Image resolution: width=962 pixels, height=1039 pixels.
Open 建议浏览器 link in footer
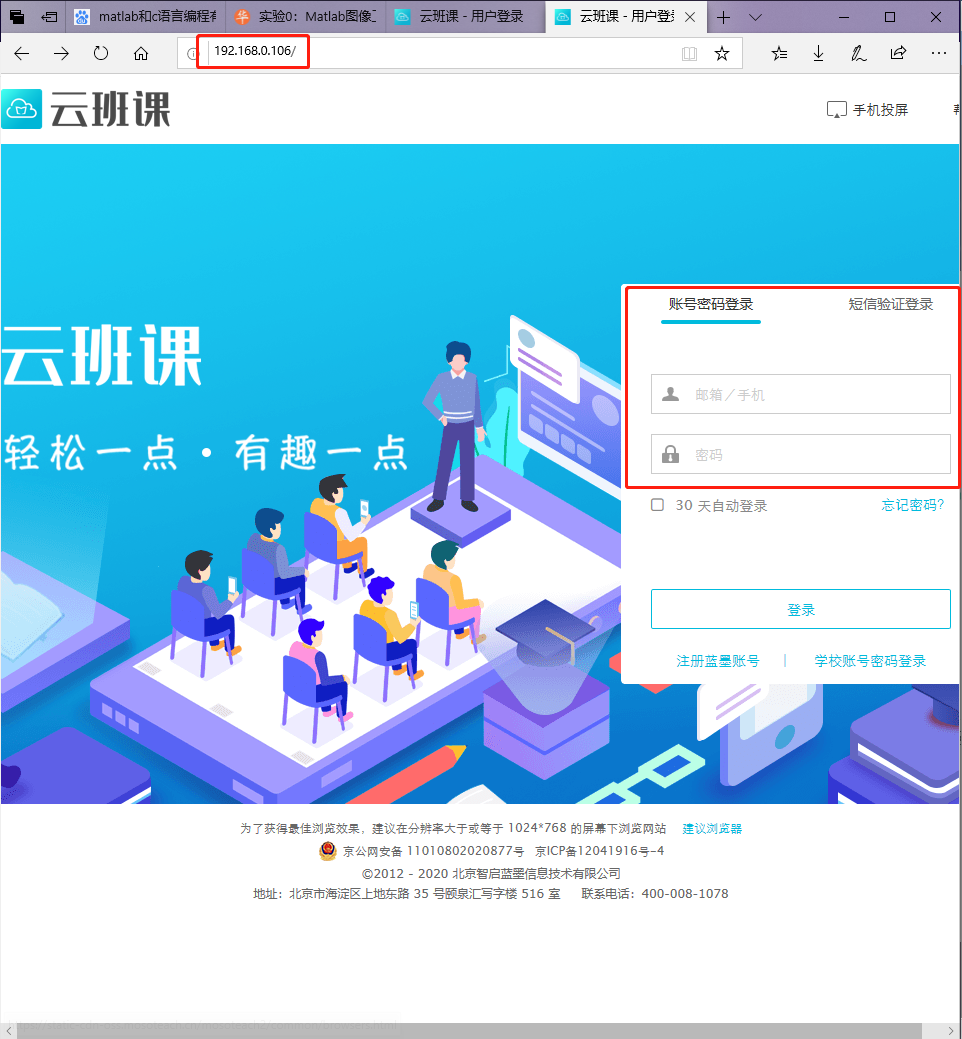pyautogui.click(x=712, y=828)
